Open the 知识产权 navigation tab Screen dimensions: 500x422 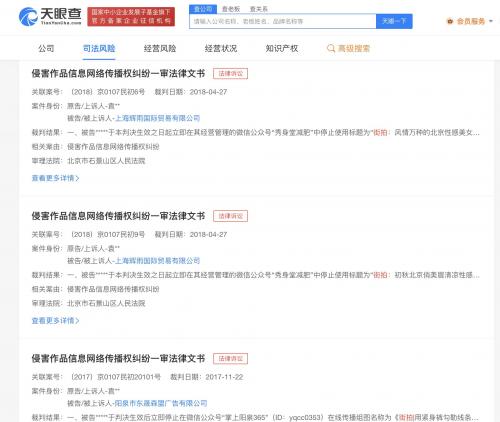click(x=282, y=48)
